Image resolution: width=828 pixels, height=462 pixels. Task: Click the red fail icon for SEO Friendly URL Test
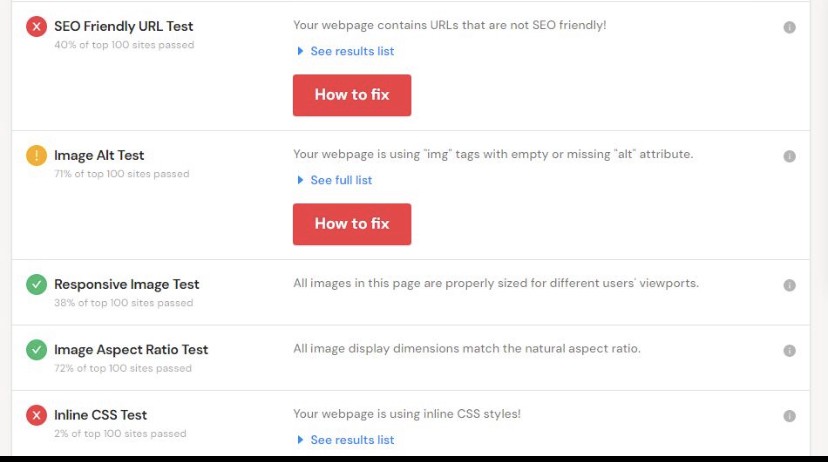(36, 26)
